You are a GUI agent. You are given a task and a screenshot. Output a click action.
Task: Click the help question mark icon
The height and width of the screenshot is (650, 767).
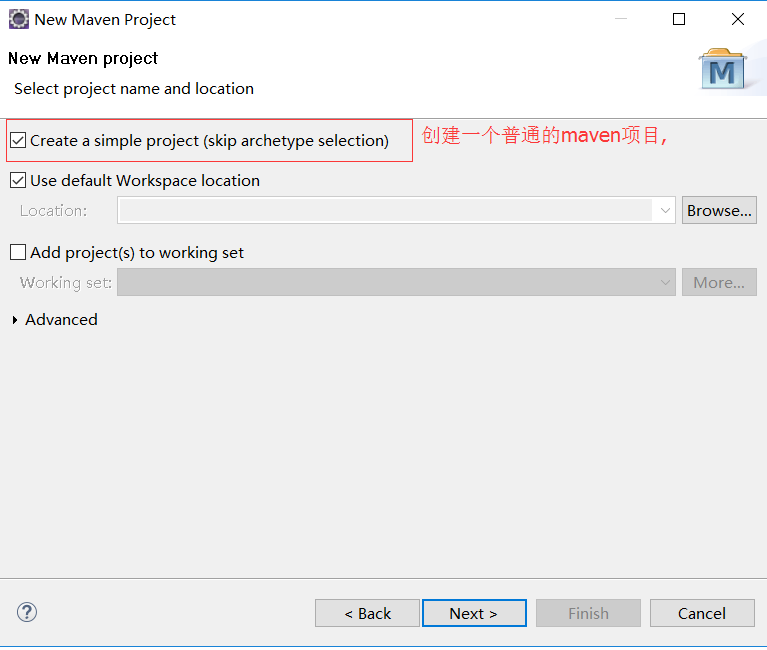27,612
